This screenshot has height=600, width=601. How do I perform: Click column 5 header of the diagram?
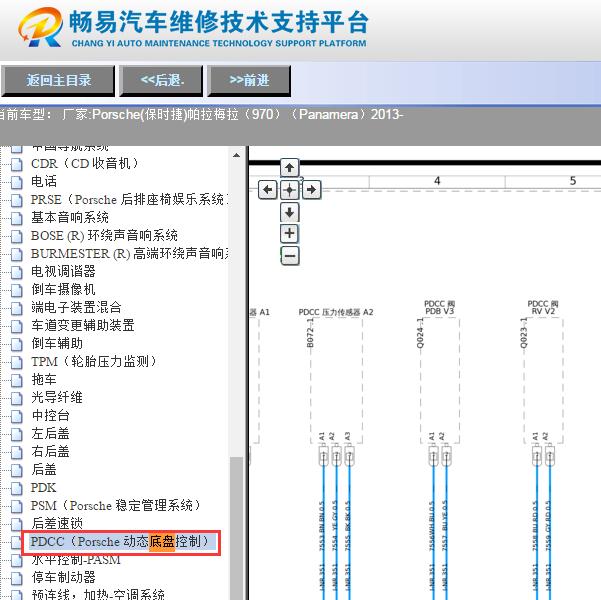[x=573, y=181]
